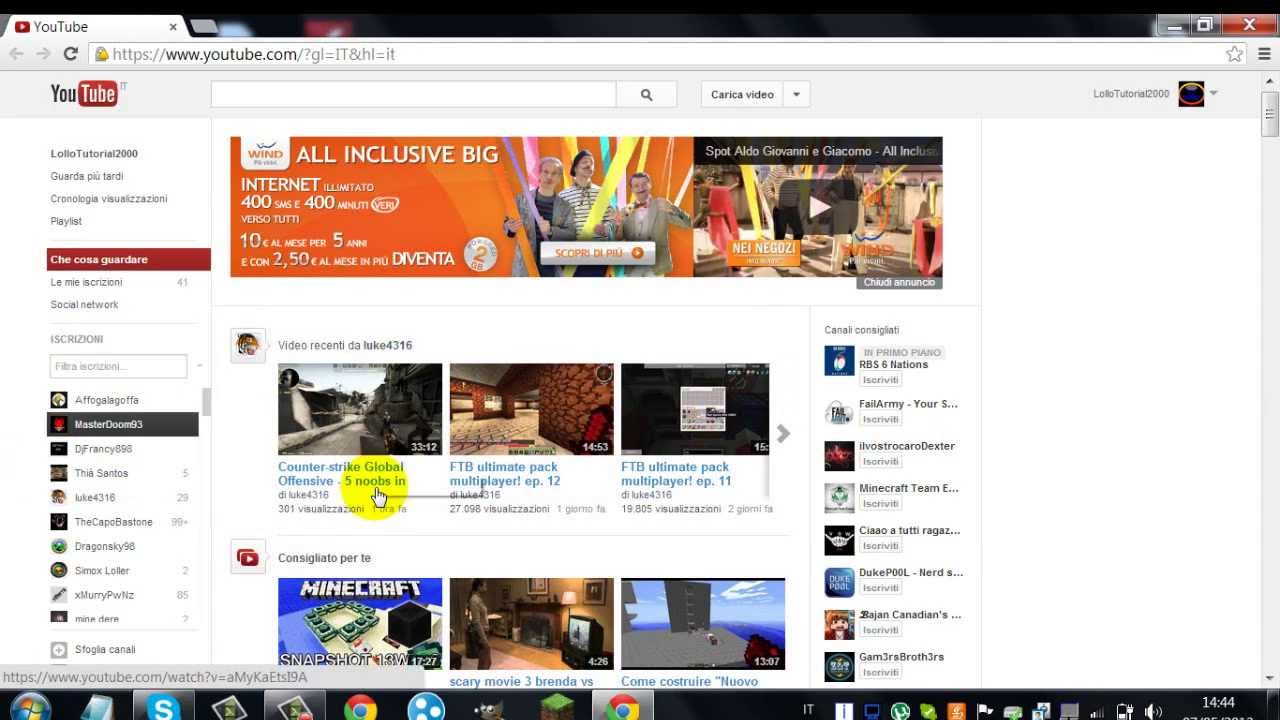Image resolution: width=1280 pixels, height=720 pixels.
Task: Click Bajan Canadian channel avatar
Action: click(839, 624)
